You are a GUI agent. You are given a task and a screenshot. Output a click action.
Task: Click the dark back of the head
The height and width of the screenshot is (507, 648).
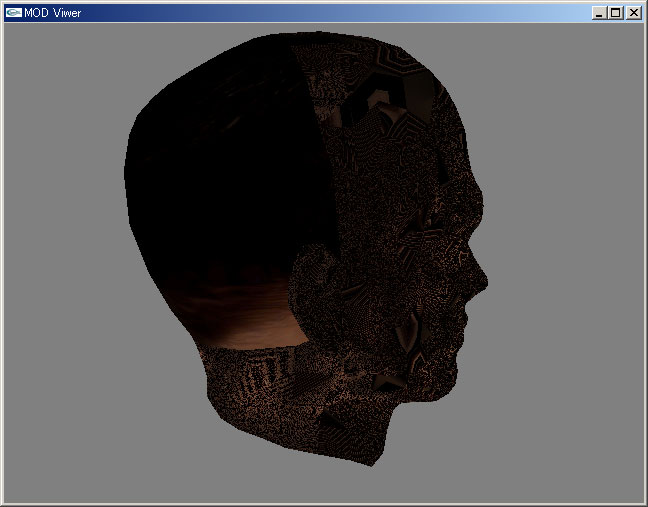(x=210, y=180)
